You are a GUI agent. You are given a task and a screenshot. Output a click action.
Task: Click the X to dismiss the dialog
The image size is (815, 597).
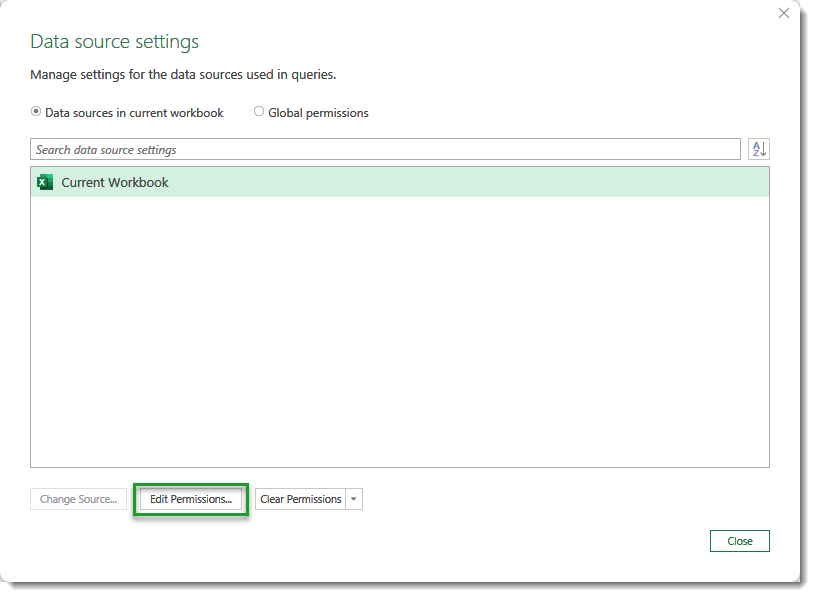[x=784, y=13]
